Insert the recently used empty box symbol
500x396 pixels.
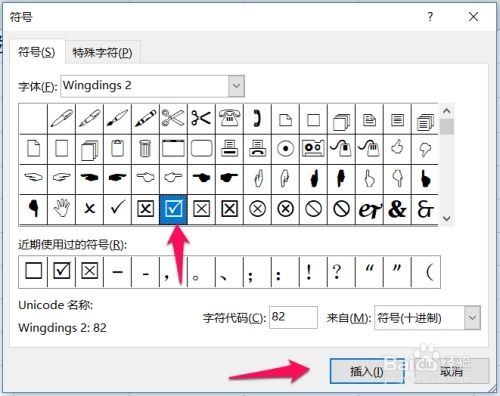[x=33, y=271]
